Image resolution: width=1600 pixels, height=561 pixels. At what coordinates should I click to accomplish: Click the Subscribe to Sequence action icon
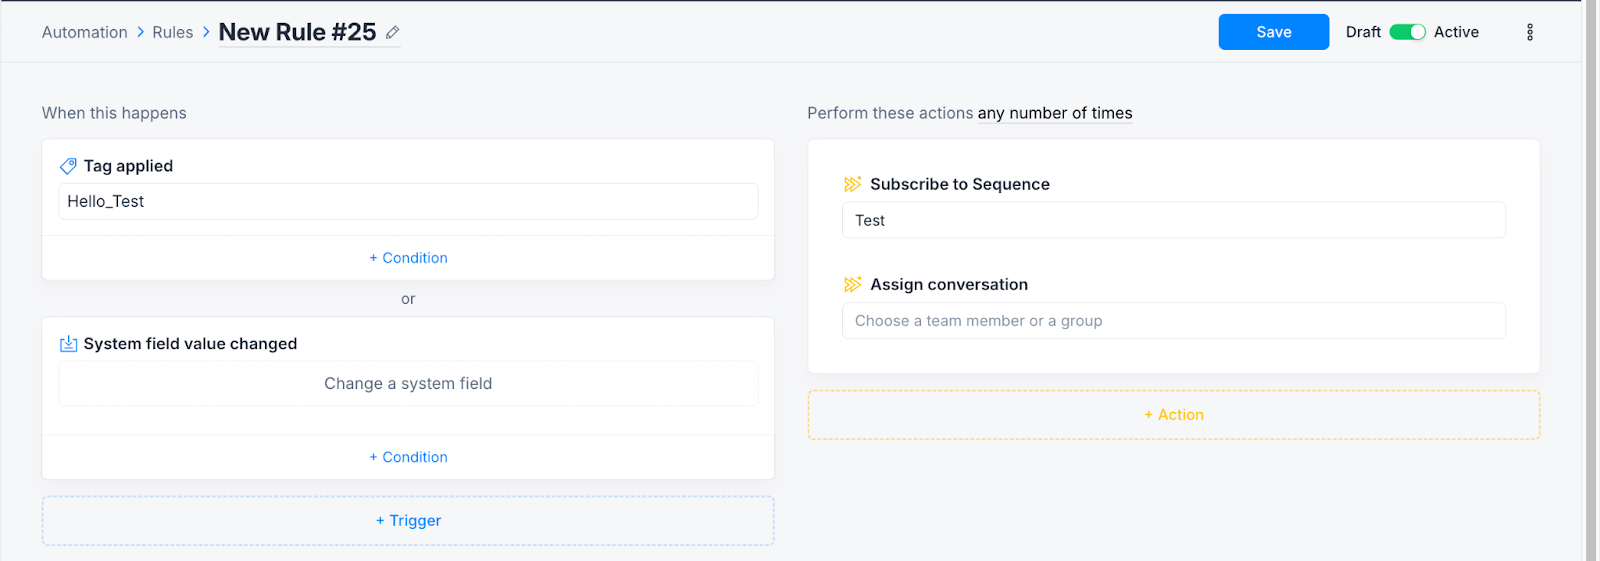(852, 184)
